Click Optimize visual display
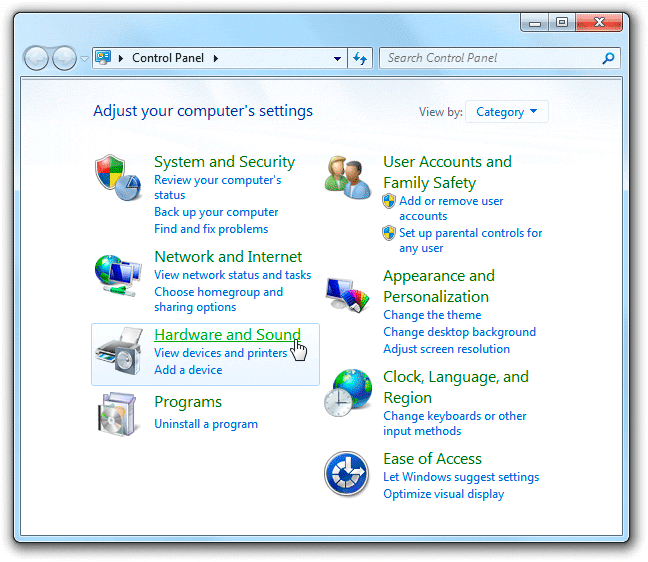The width and height of the screenshot is (648, 562). 443,494
